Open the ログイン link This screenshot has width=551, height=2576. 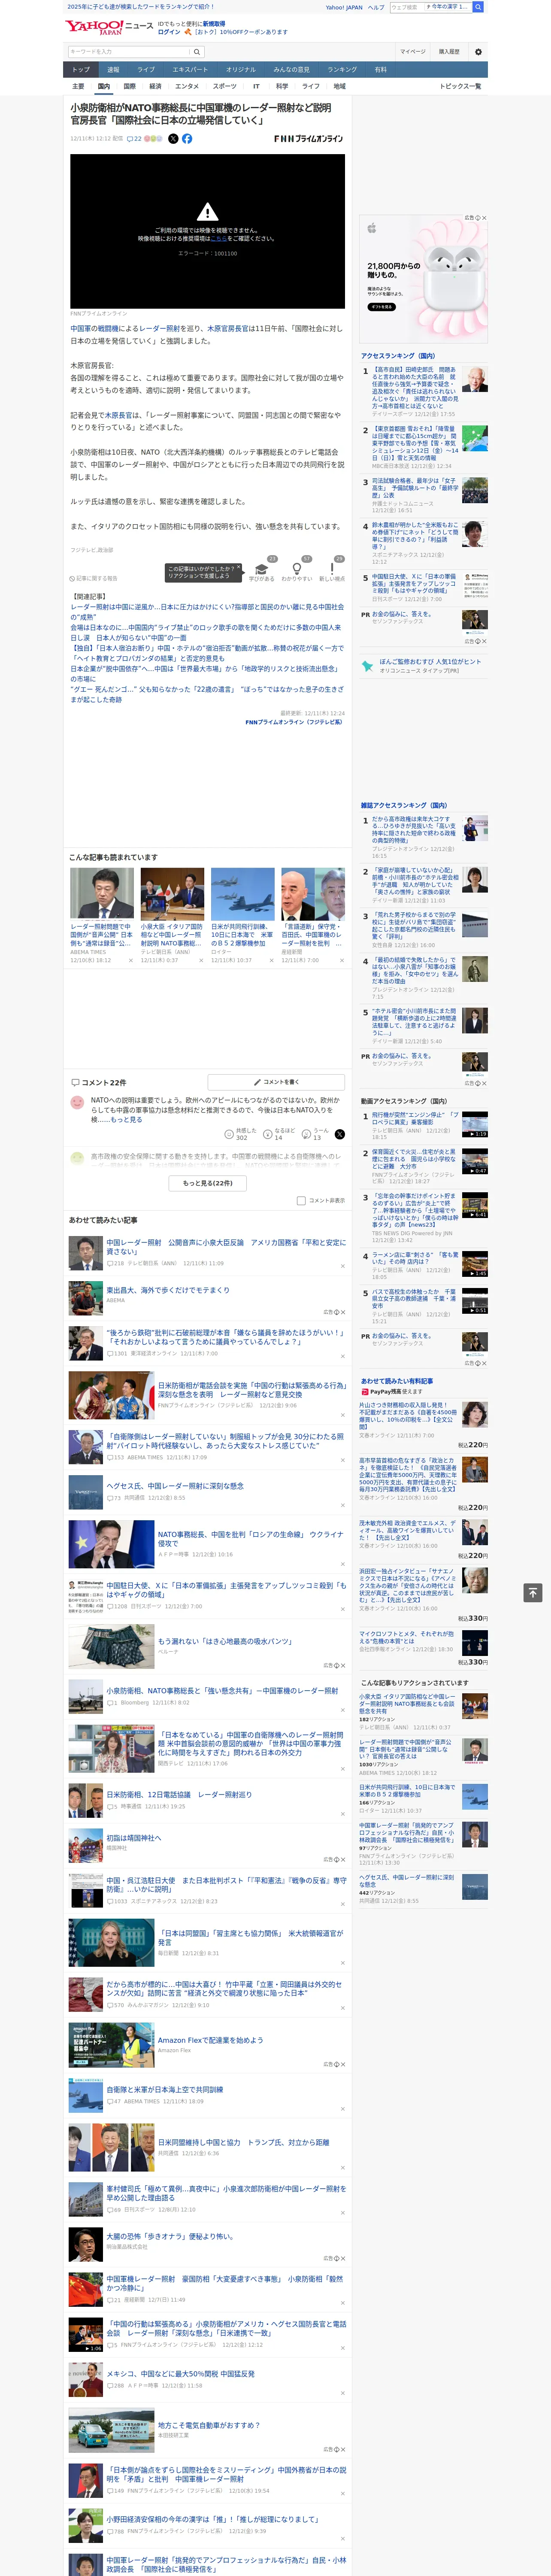coord(169,32)
